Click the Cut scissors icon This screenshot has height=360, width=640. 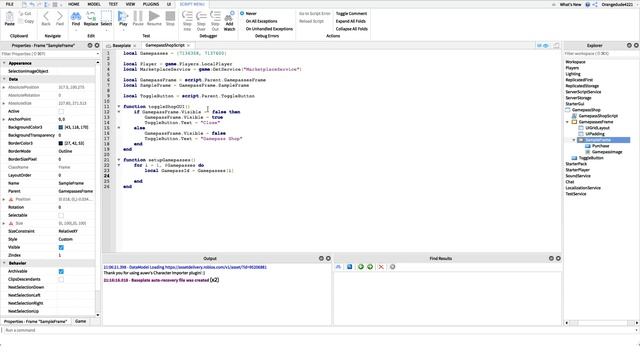coord(25,13)
